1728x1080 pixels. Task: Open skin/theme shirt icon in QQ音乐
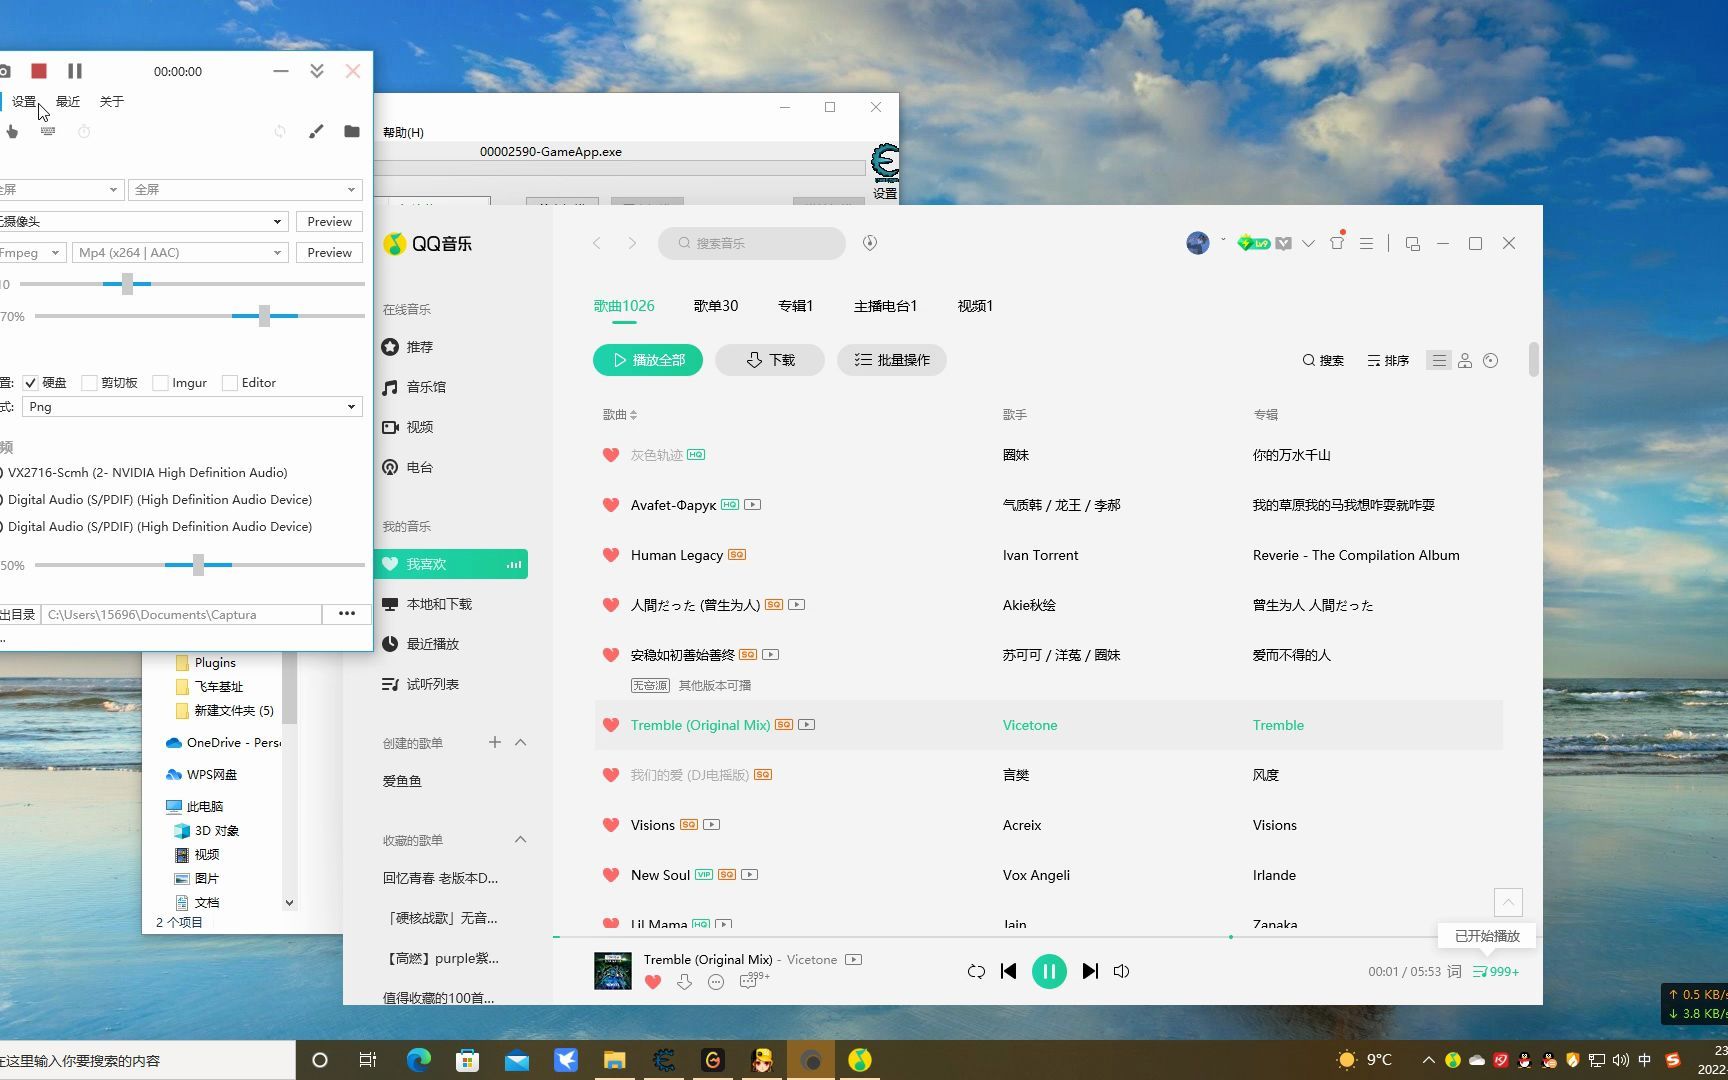(x=1337, y=243)
